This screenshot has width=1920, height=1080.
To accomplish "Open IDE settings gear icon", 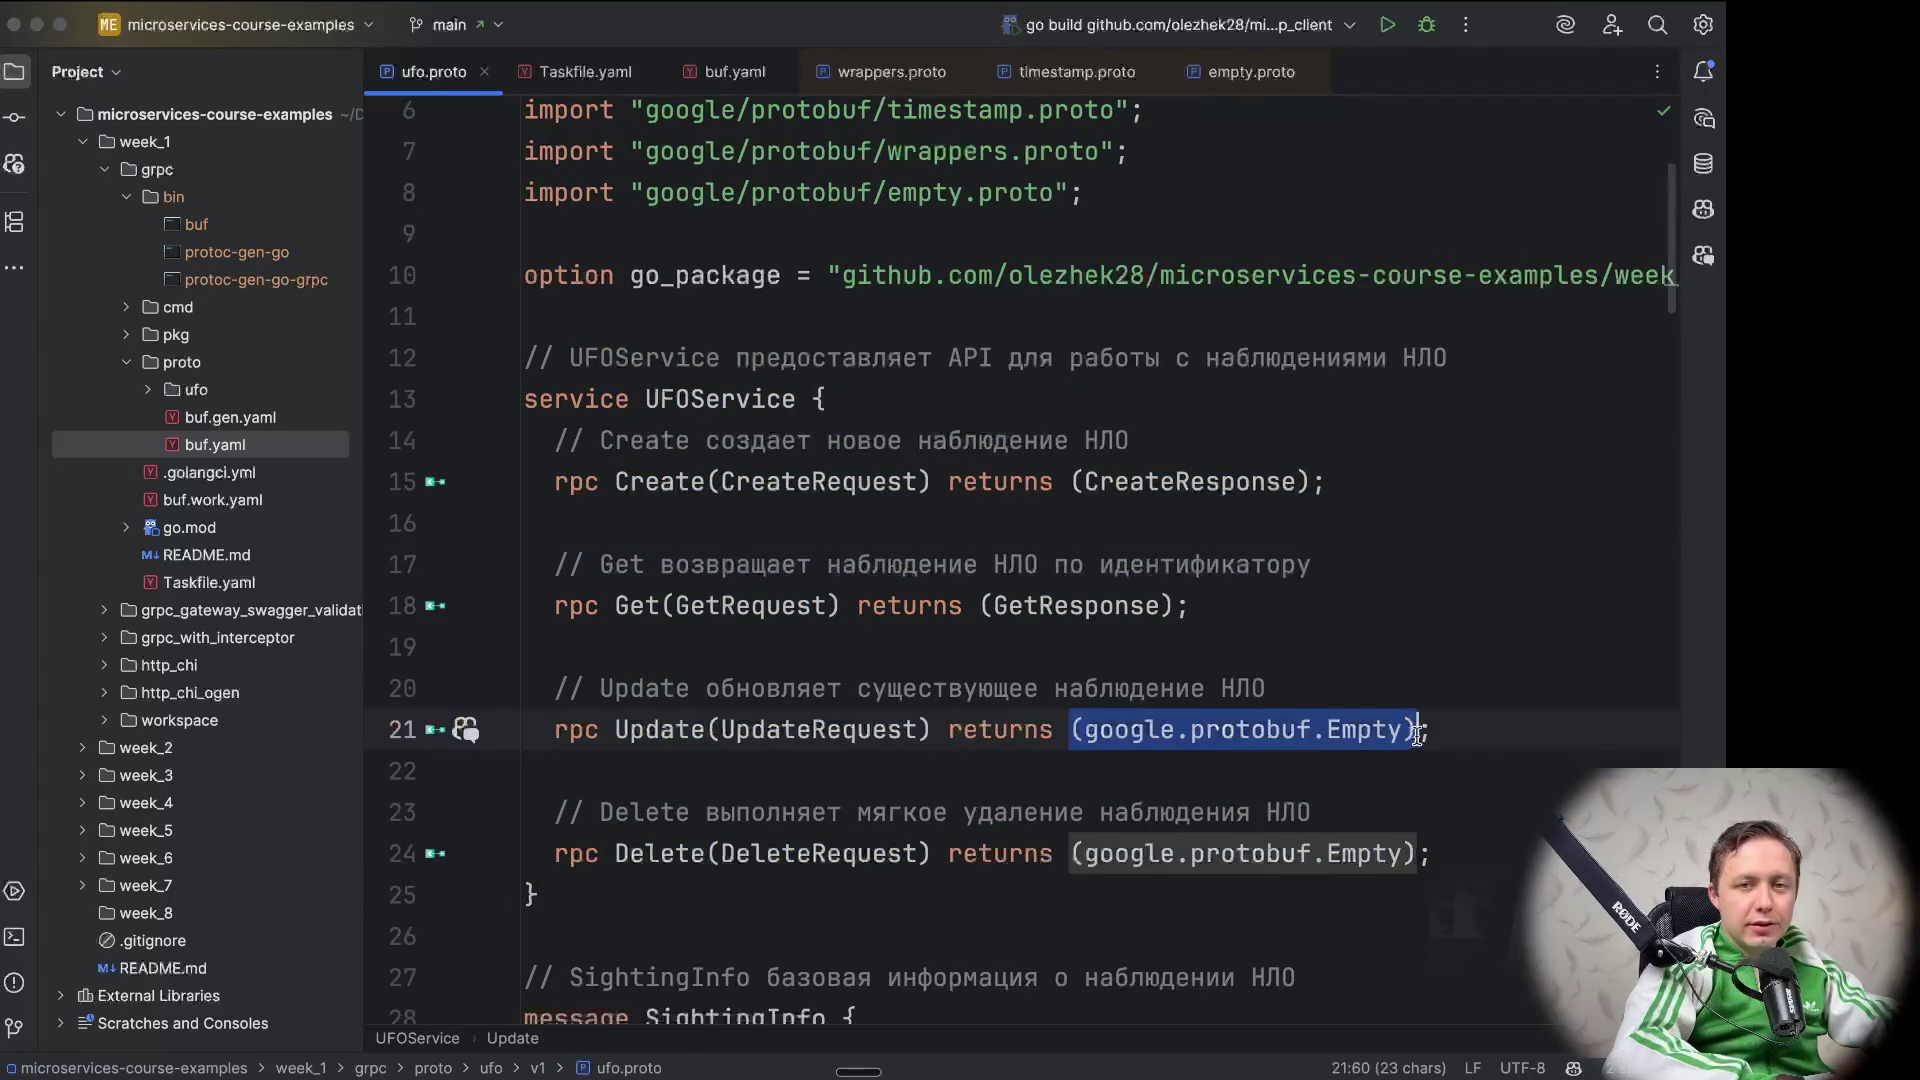I will 1703,25.
